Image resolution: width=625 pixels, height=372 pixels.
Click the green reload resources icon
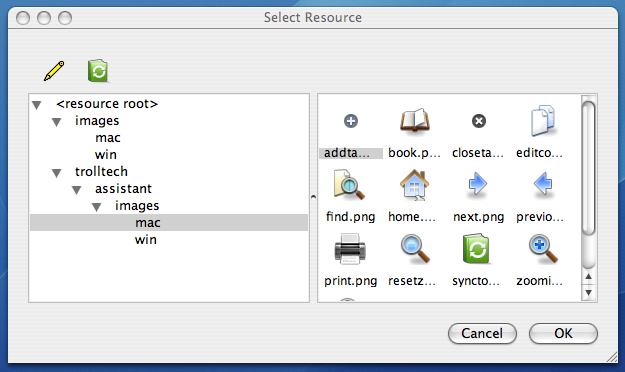coord(98,71)
